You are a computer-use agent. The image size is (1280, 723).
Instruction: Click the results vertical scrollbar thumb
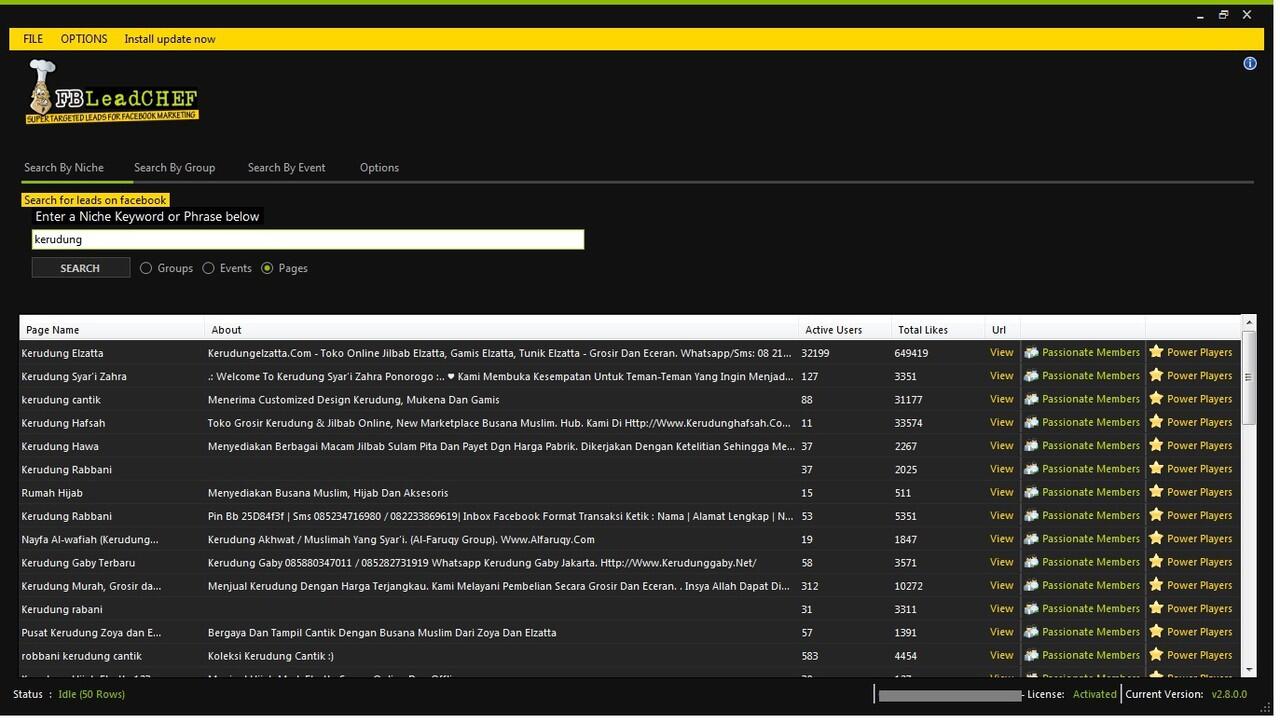[1248, 377]
